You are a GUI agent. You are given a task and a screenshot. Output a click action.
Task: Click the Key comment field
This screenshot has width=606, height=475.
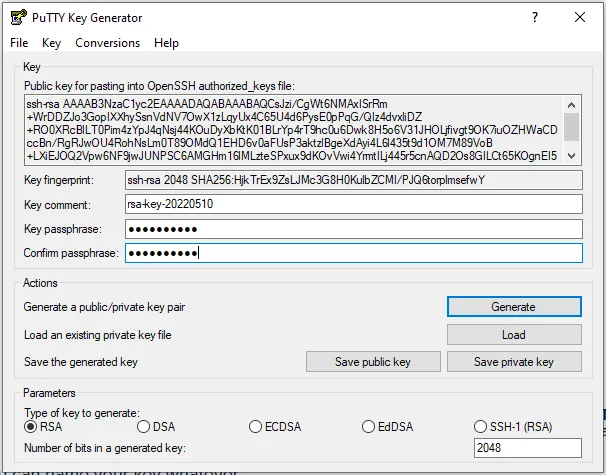click(354, 204)
